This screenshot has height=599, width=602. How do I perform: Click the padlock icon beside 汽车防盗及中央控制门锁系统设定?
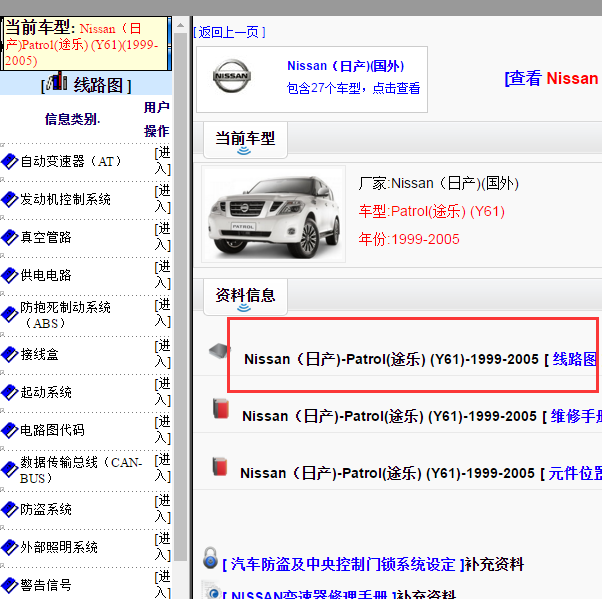(210, 558)
